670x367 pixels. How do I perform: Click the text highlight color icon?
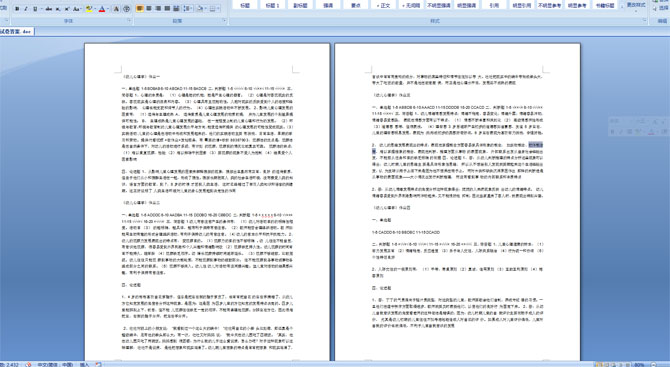[89, 9]
